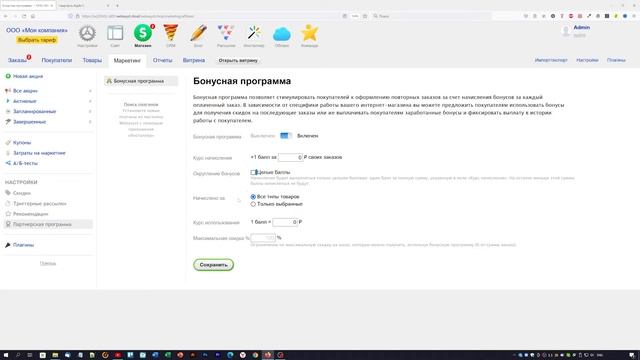The image size is (640, 360).
Task: Click the Admin user avatar
Action: [x=566, y=31]
